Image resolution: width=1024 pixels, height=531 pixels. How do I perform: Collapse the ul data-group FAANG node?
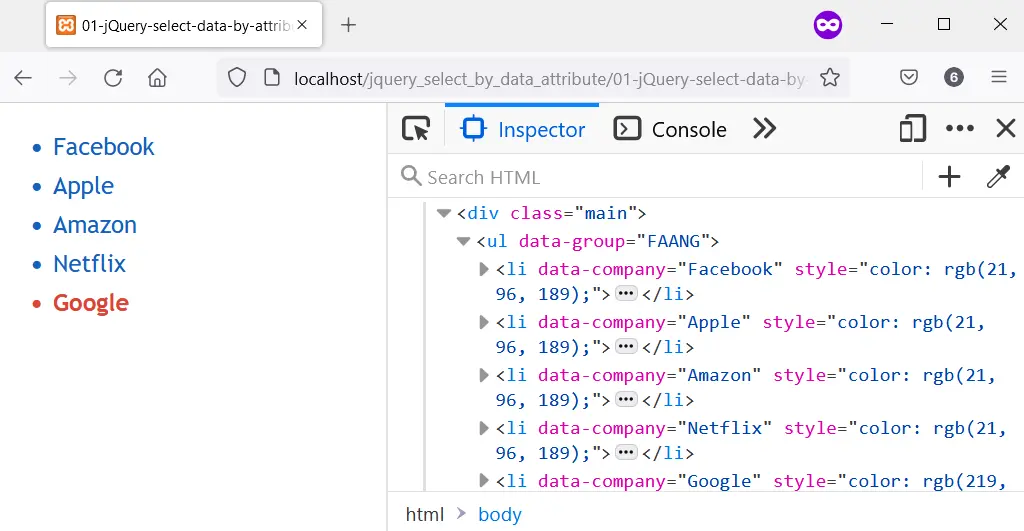pyautogui.click(x=464, y=242)
